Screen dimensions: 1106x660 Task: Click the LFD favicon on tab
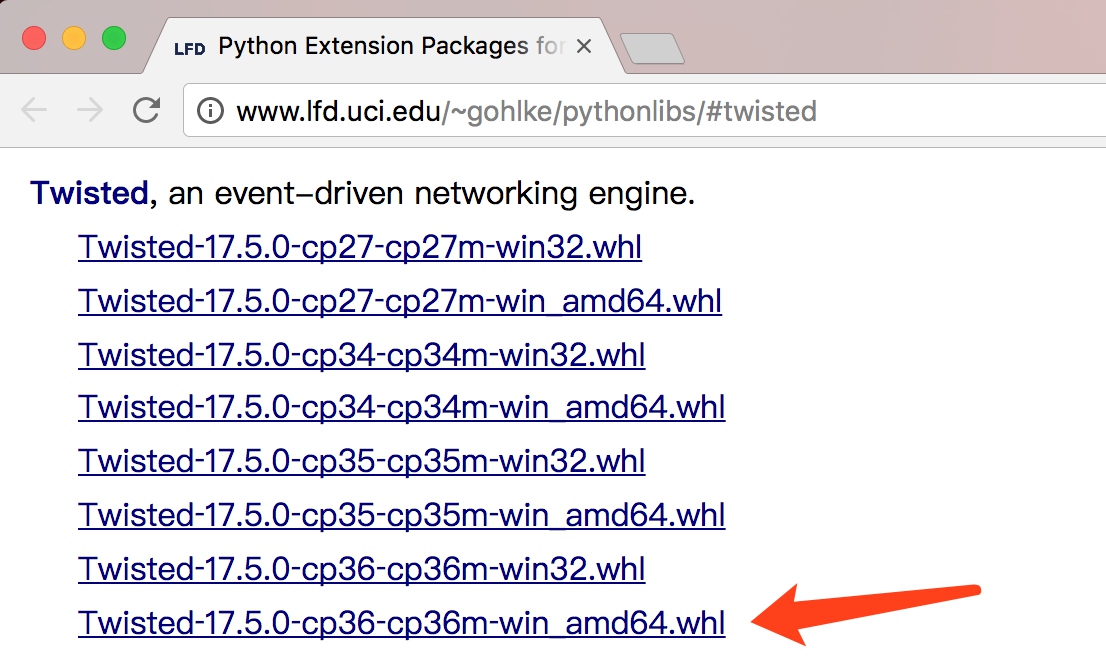tap(190, 48)
